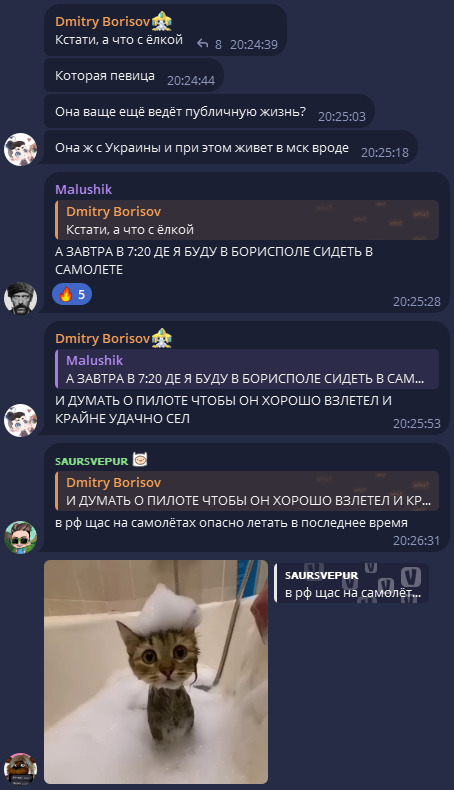Click the 20:26:31 timestamp on SAURSVEPUR's message
Screen dimensions: 454x790
tap(416, 541)
